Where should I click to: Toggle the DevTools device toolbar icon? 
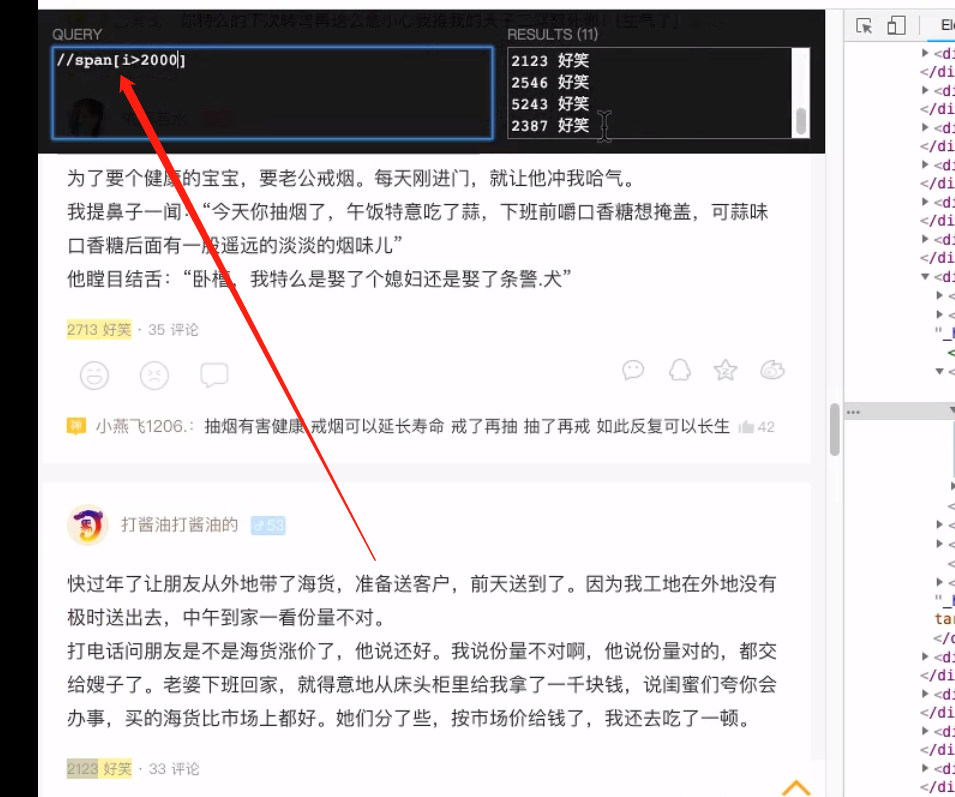896,26
